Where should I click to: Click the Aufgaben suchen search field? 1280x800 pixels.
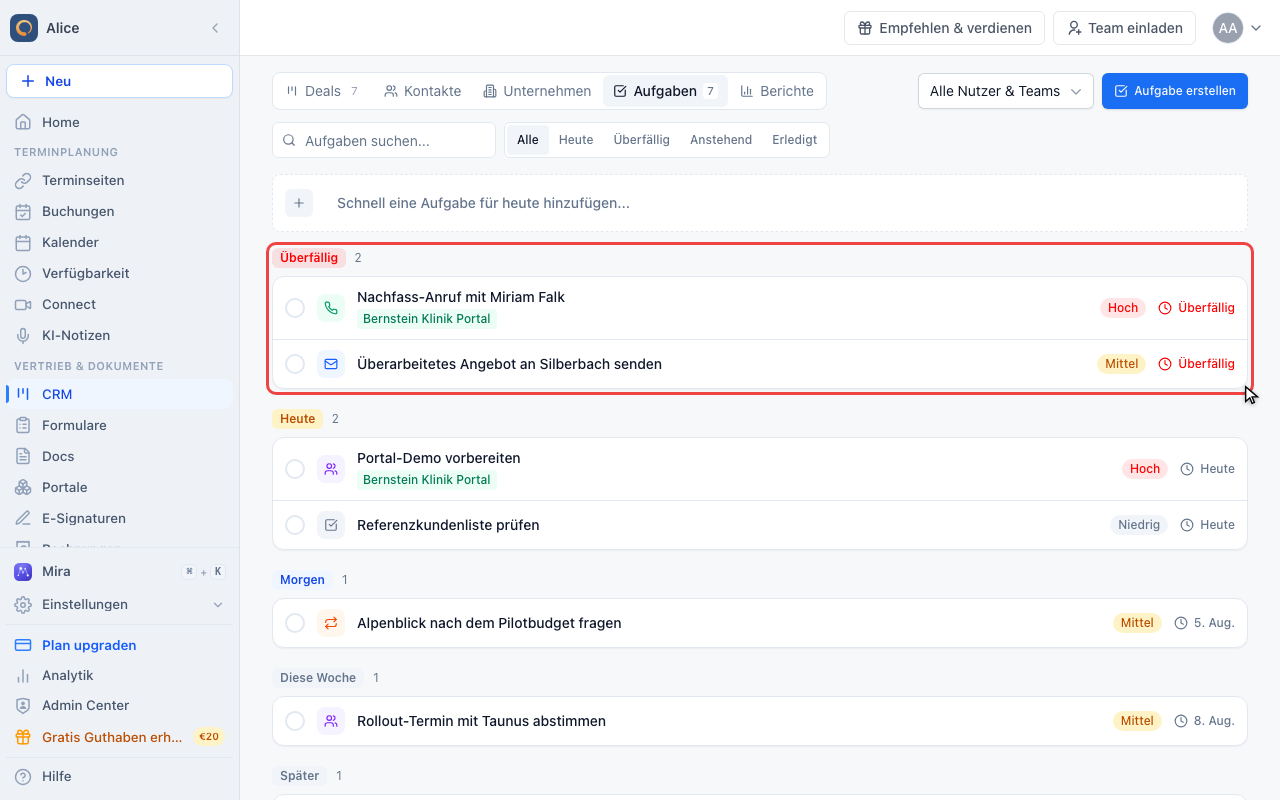(x=384, y=140)
